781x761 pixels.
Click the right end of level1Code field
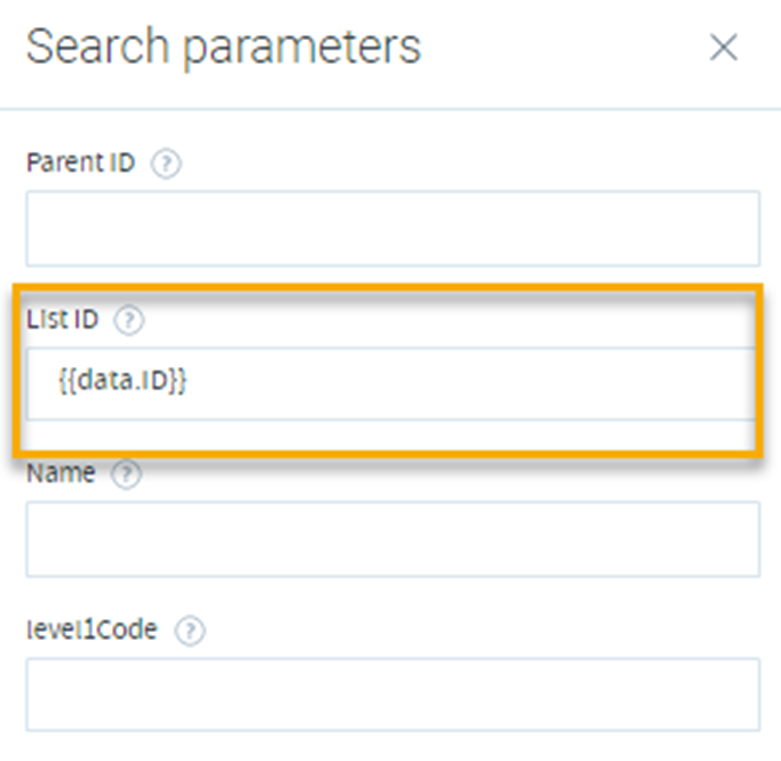tap(745, 695)
